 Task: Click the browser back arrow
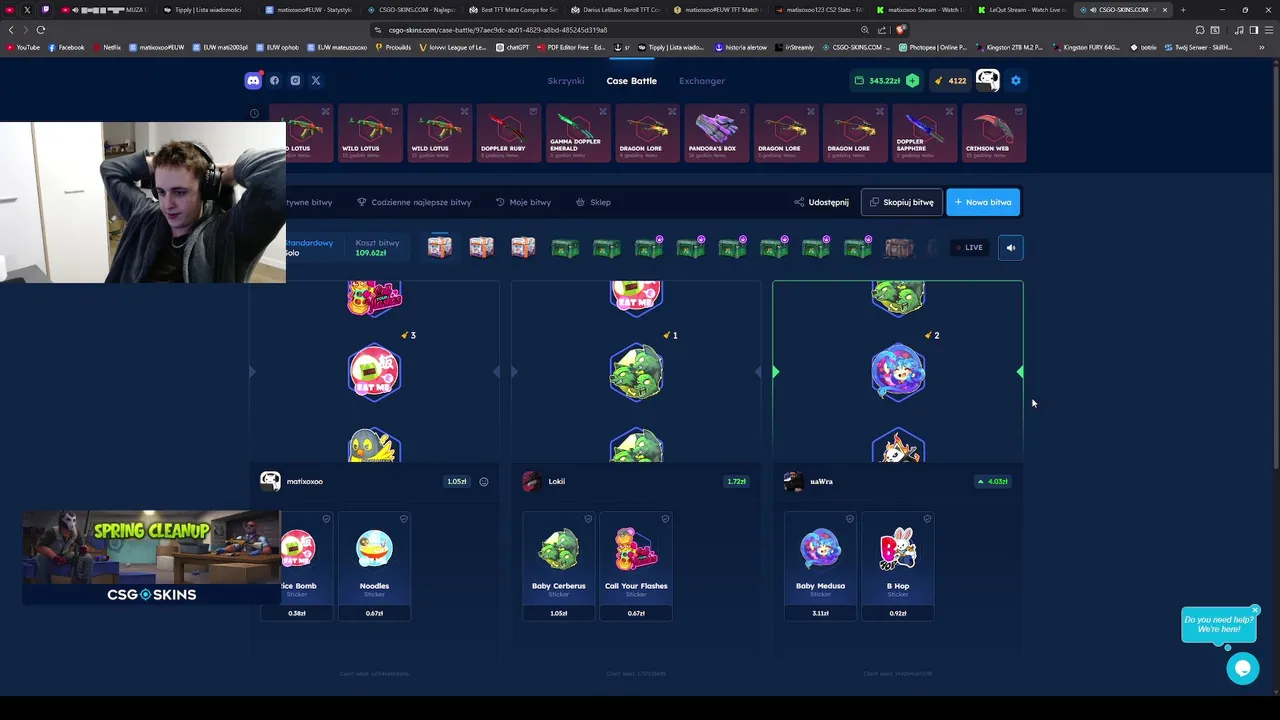click(11, 30)
